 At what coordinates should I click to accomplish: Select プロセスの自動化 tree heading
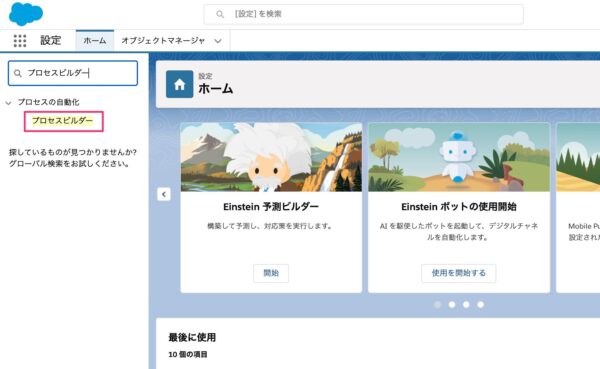(x=49, y=102)
